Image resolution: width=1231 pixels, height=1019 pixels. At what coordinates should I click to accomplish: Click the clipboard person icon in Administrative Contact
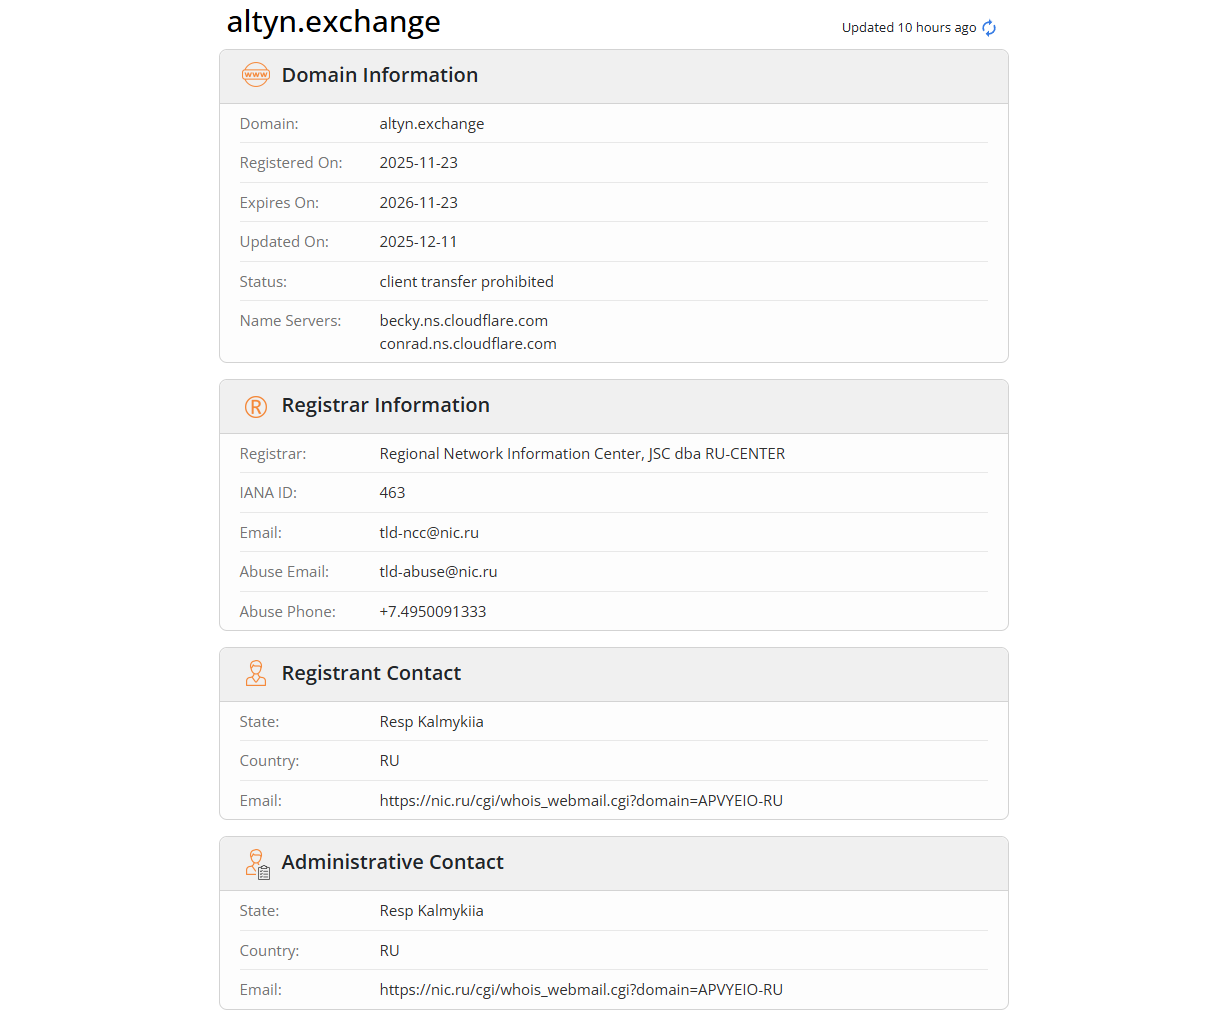coord(258,864)
